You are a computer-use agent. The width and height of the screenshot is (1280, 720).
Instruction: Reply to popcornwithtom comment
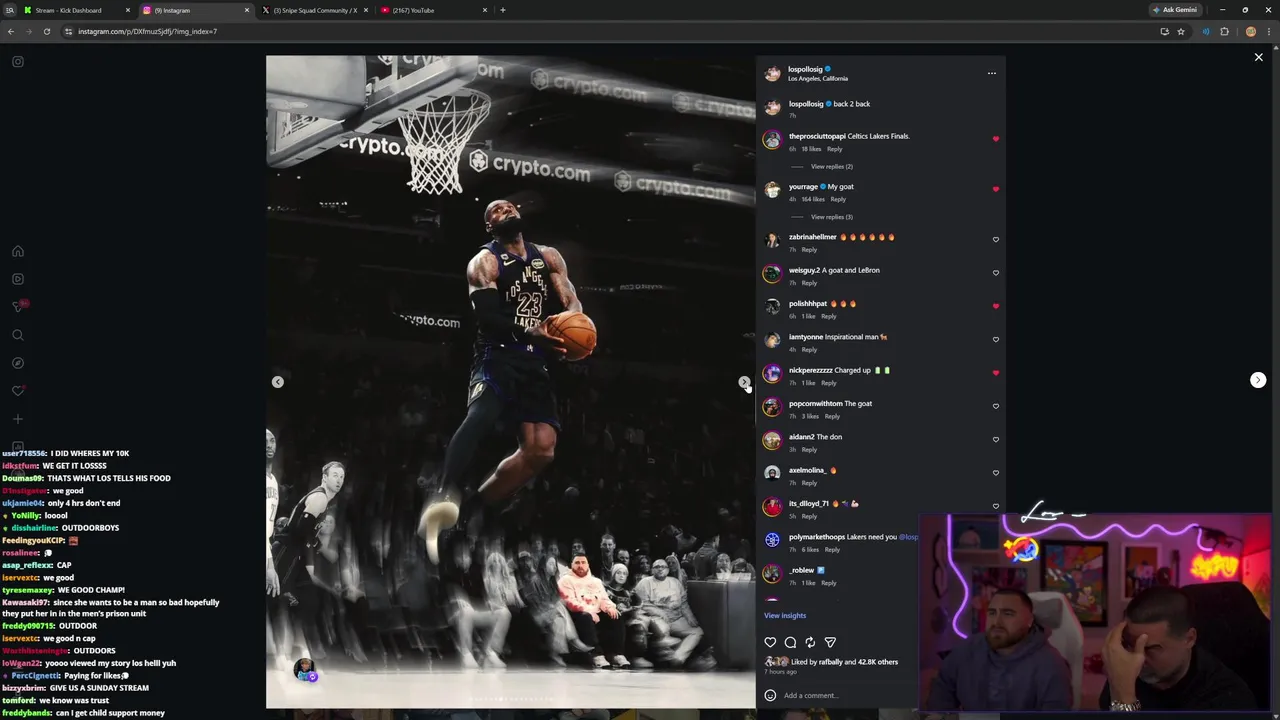(832, 416)
